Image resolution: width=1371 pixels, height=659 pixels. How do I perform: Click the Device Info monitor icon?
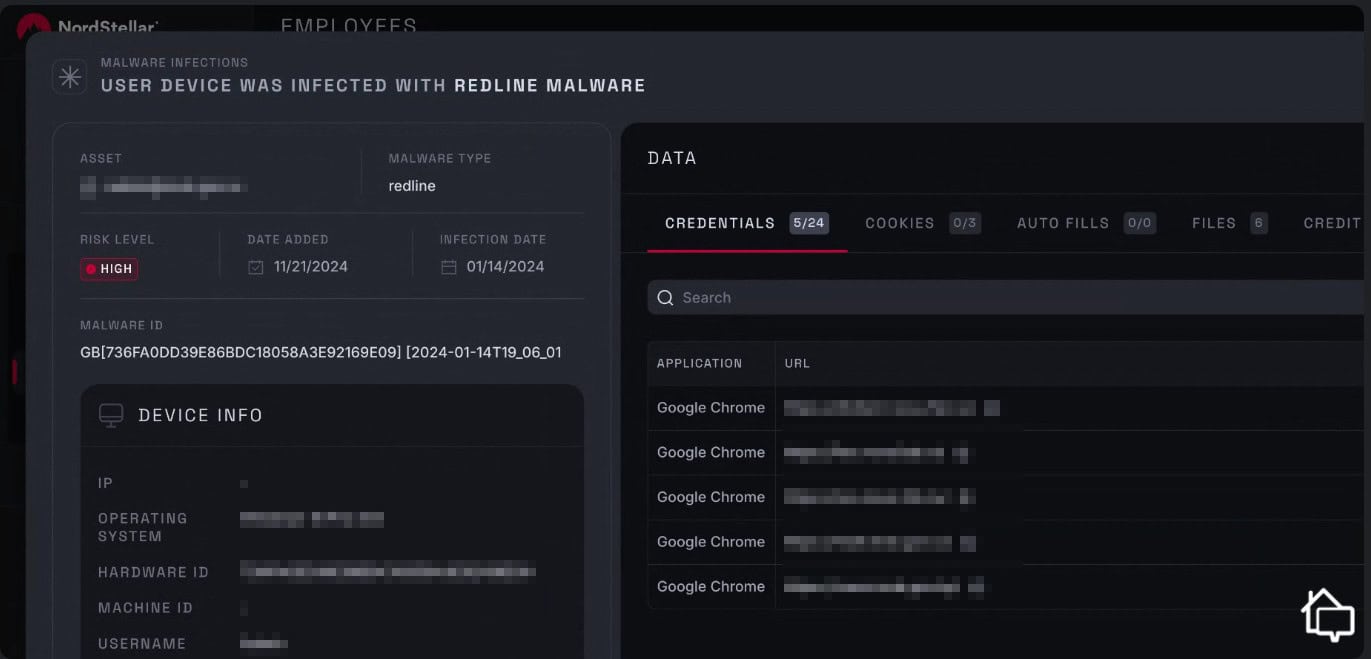[x=111, y=415]
